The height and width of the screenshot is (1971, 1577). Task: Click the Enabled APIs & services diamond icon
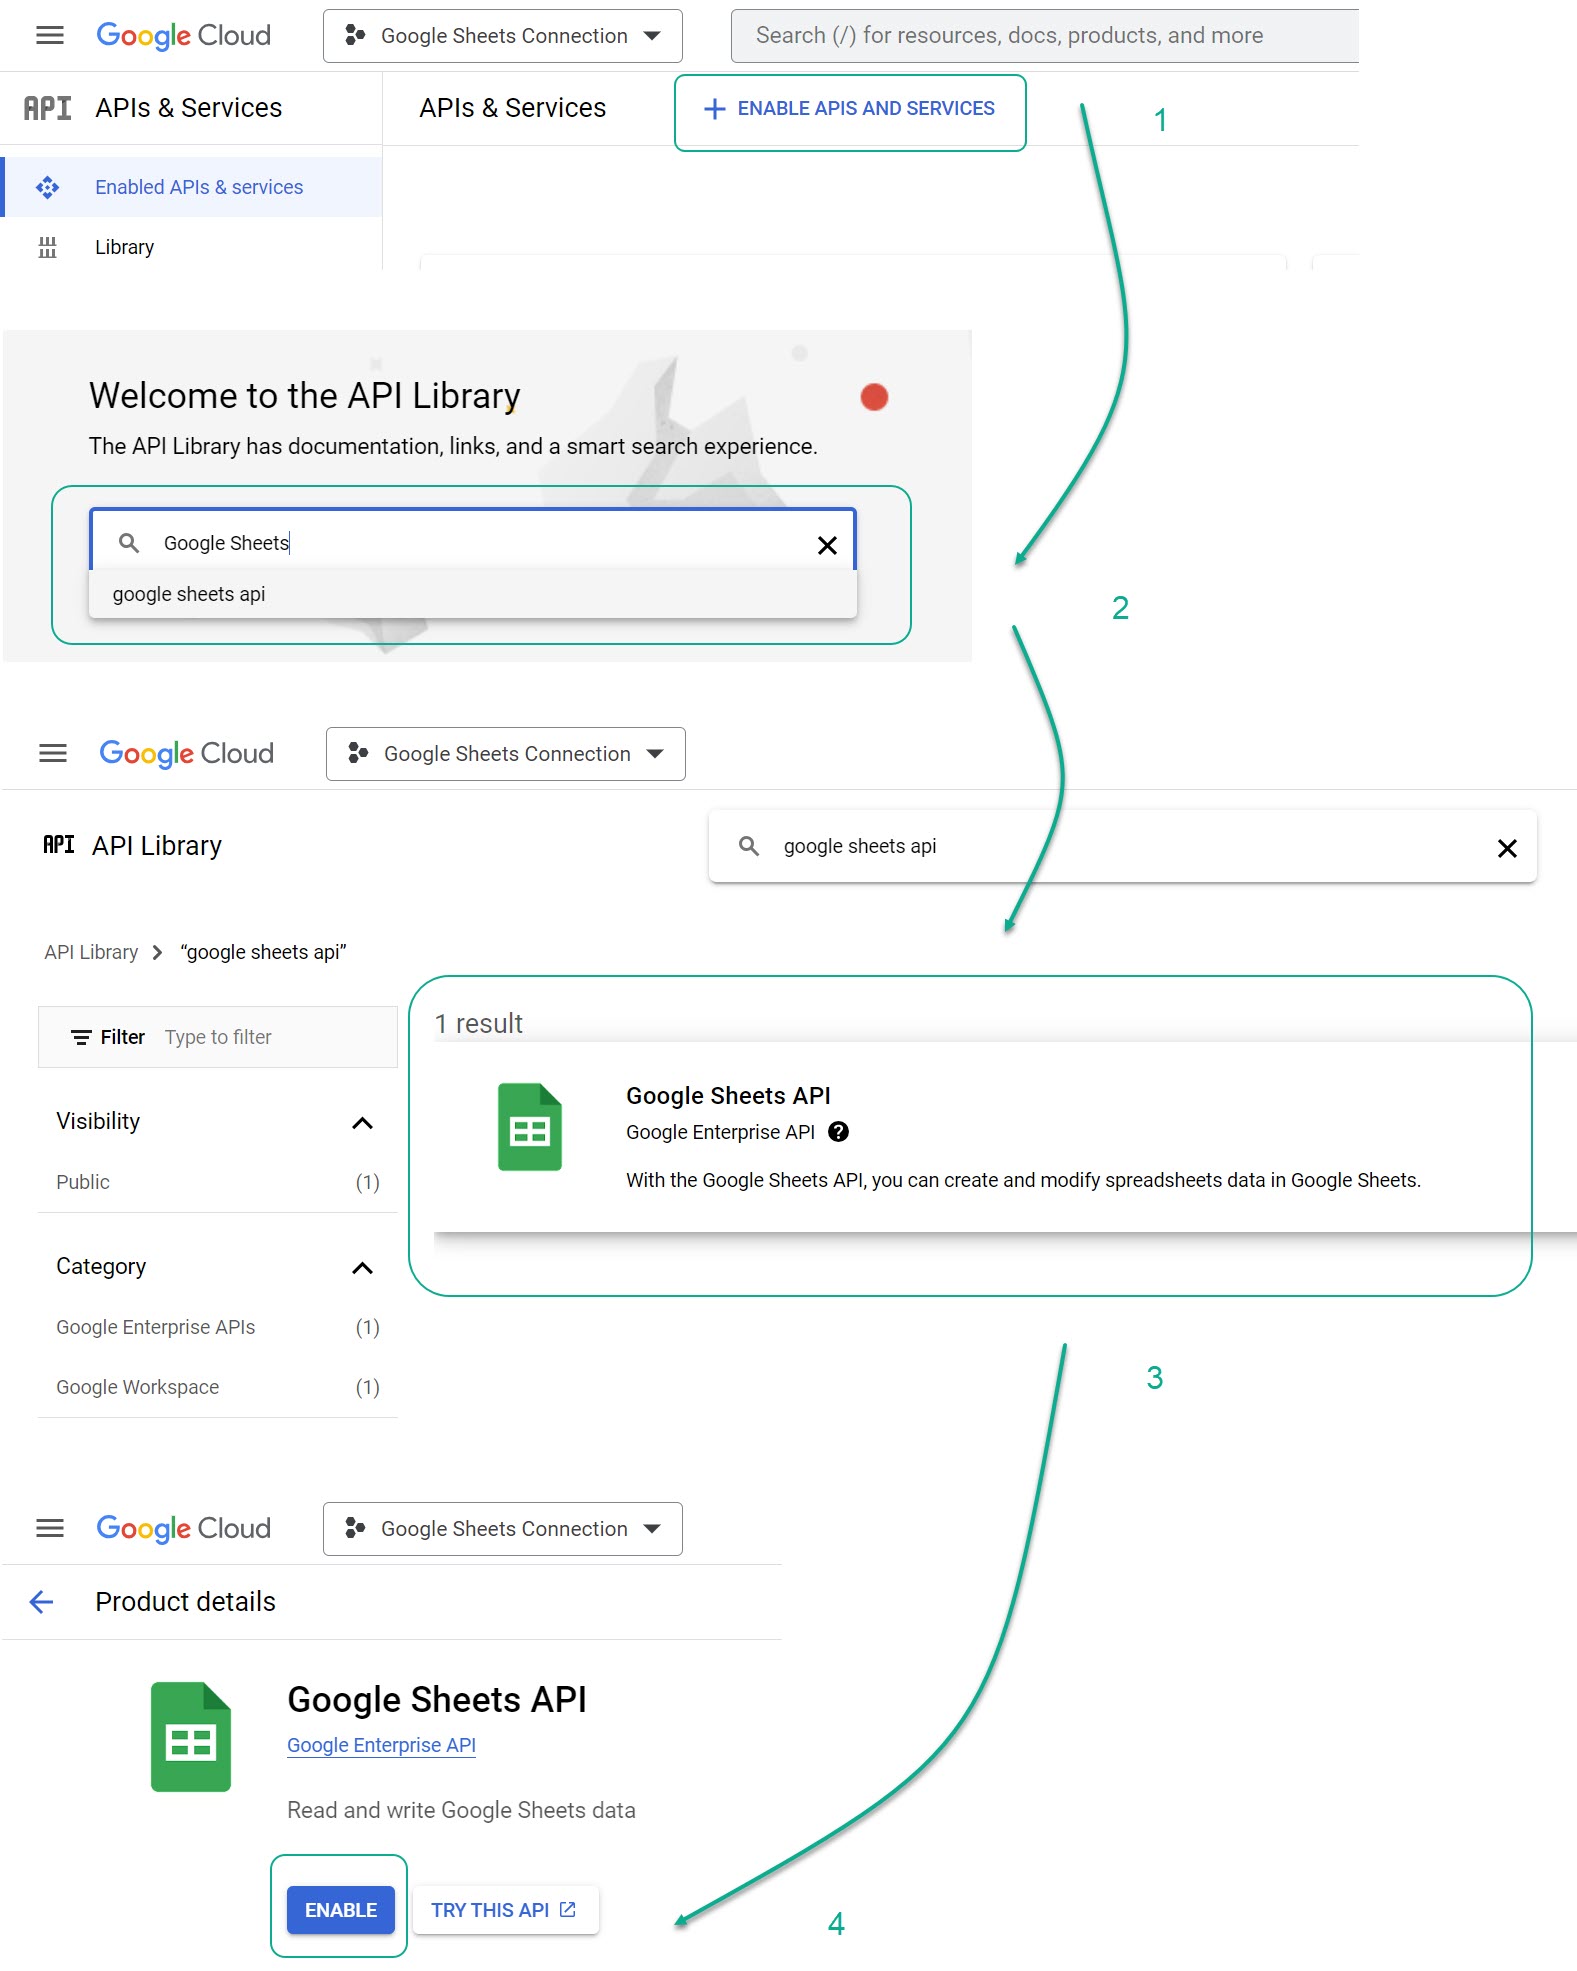coord(47,187)
